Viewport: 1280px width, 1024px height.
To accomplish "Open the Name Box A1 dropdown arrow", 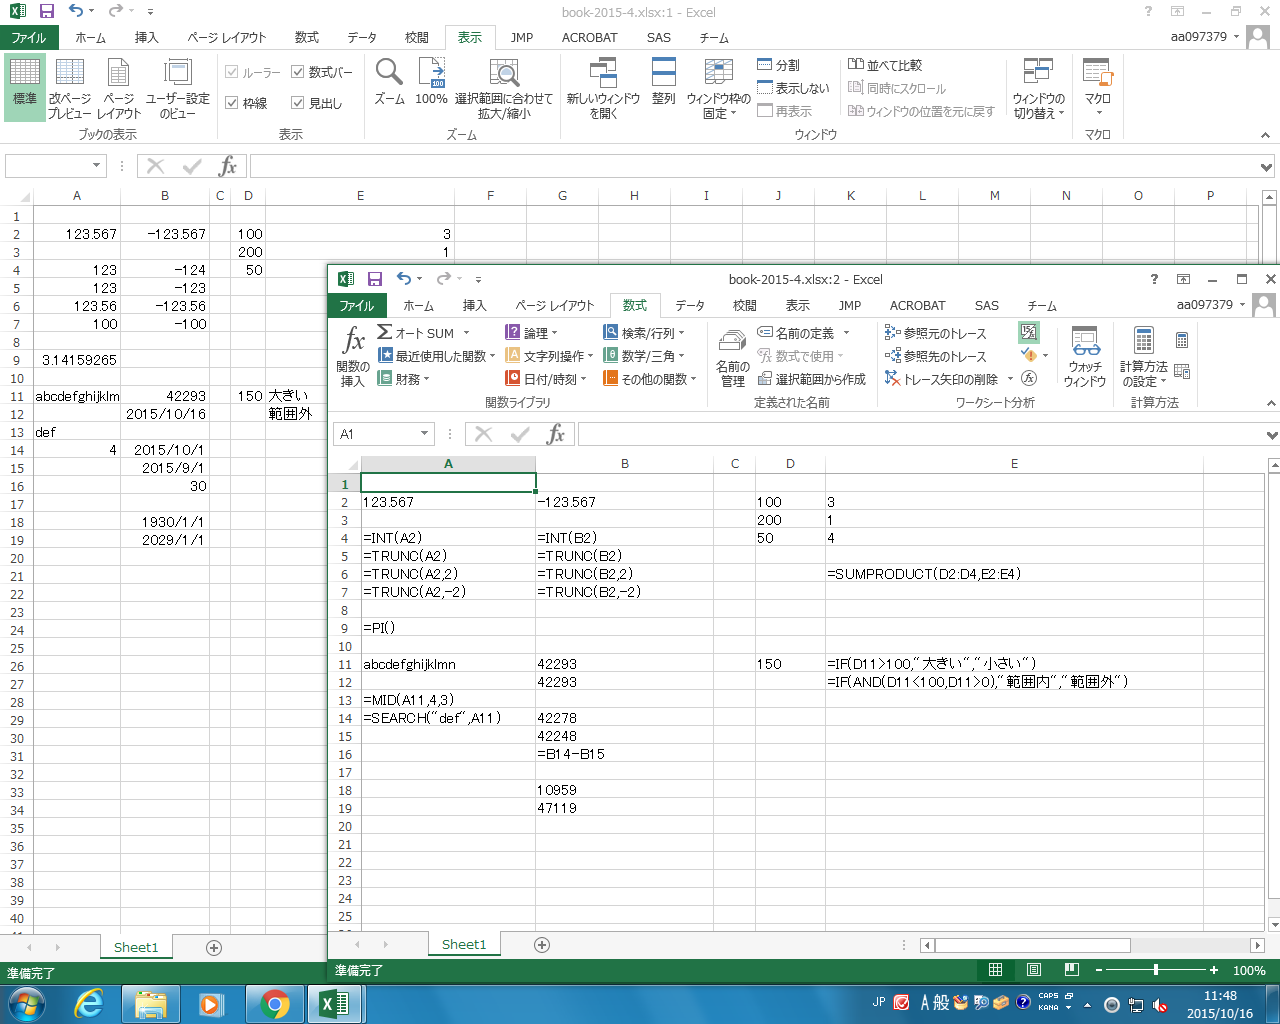I will [425, 434].
